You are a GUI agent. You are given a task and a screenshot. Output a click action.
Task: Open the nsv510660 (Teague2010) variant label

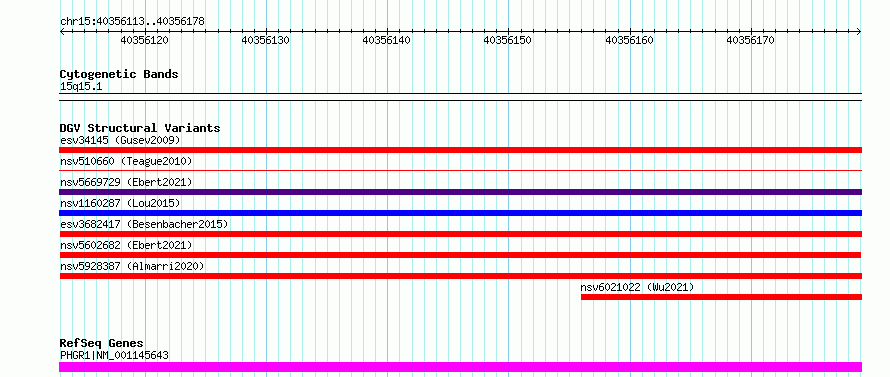pos(126,161)
